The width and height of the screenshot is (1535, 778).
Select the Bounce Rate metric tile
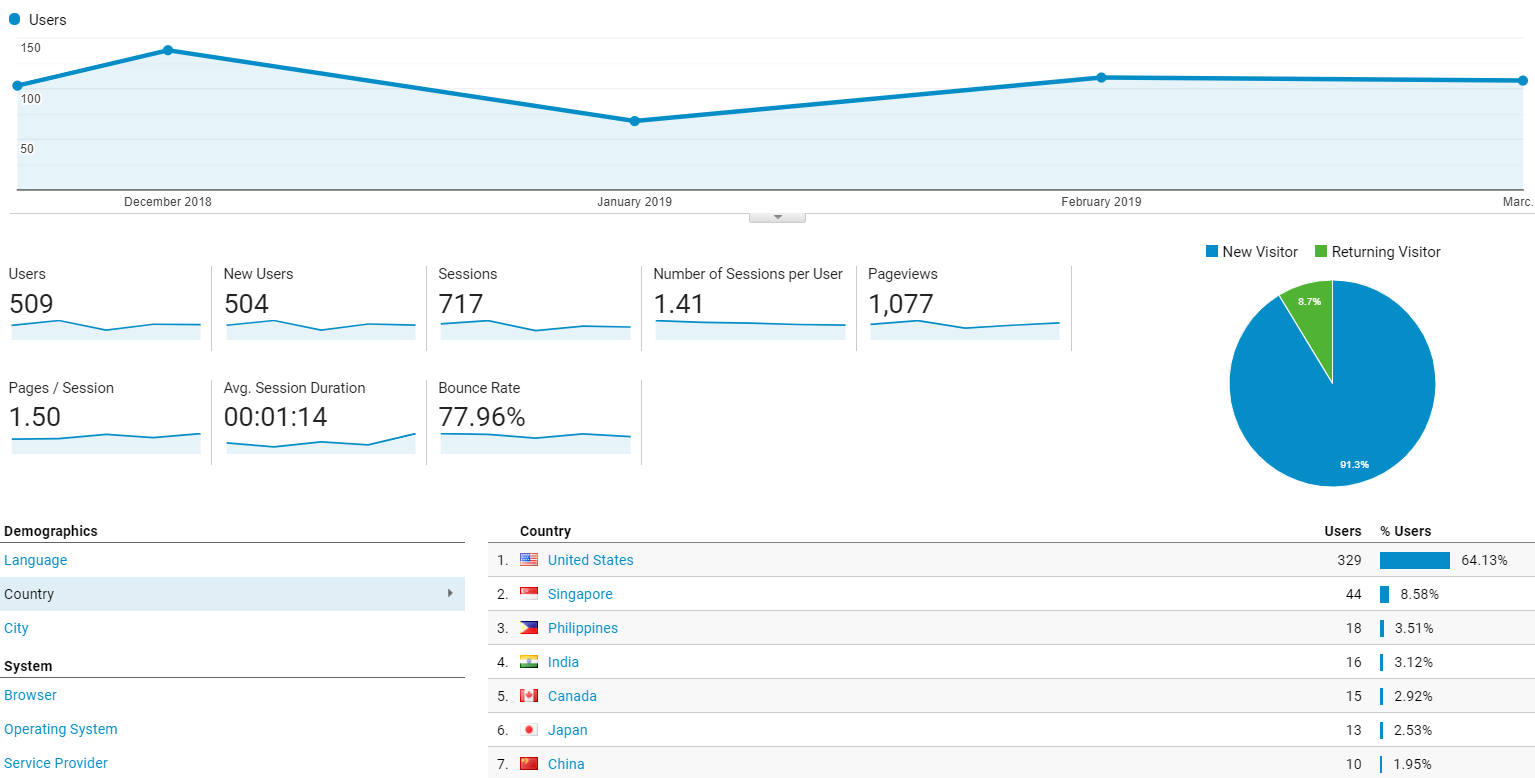[535, 422]
